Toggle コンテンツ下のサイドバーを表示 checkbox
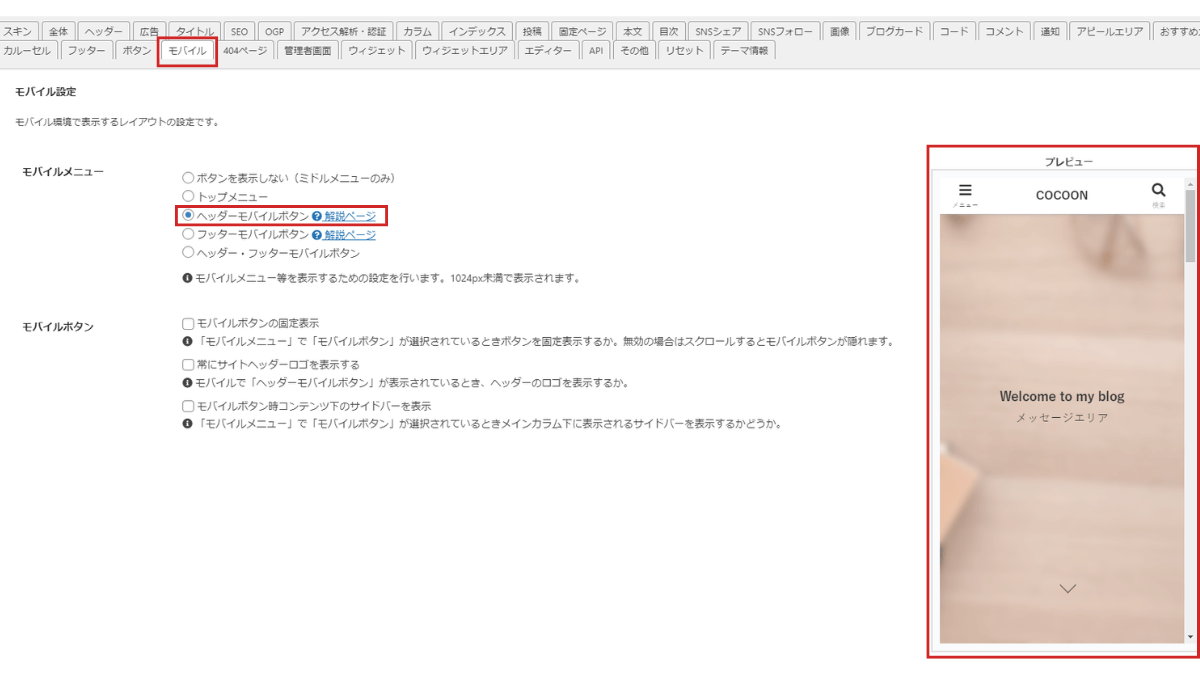1200x675 pixels. pos(188,407)
